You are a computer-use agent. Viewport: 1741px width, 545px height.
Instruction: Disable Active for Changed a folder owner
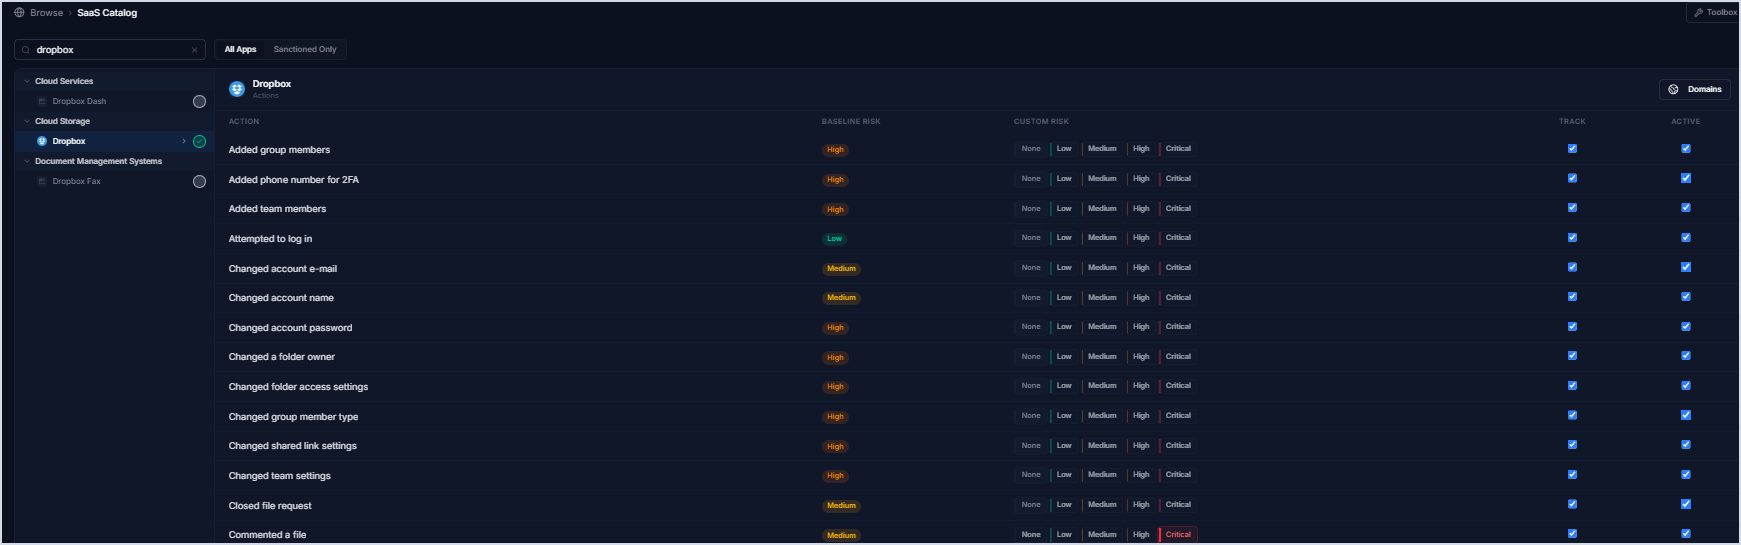tap(1686, 356)
